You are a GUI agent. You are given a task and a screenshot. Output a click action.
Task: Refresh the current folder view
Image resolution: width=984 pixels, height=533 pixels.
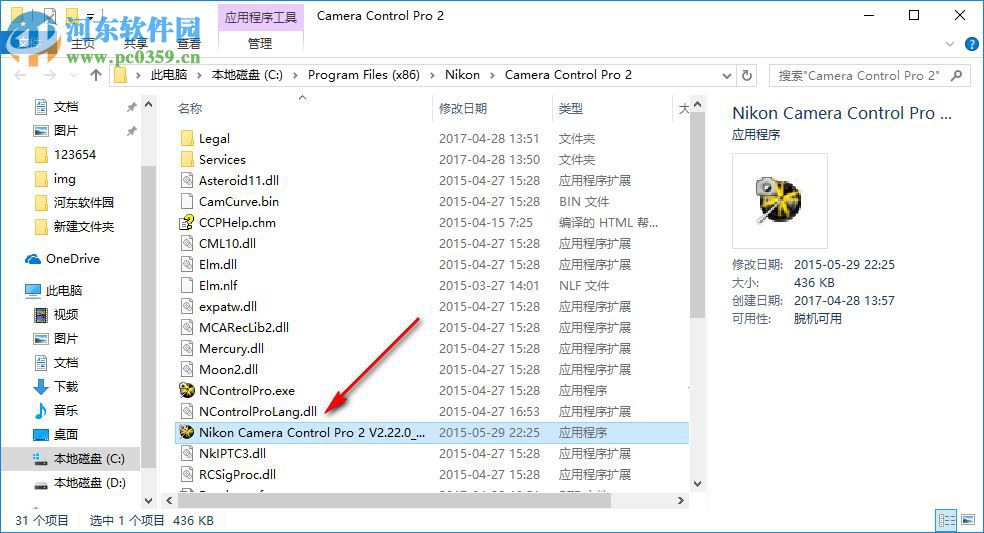747,75
